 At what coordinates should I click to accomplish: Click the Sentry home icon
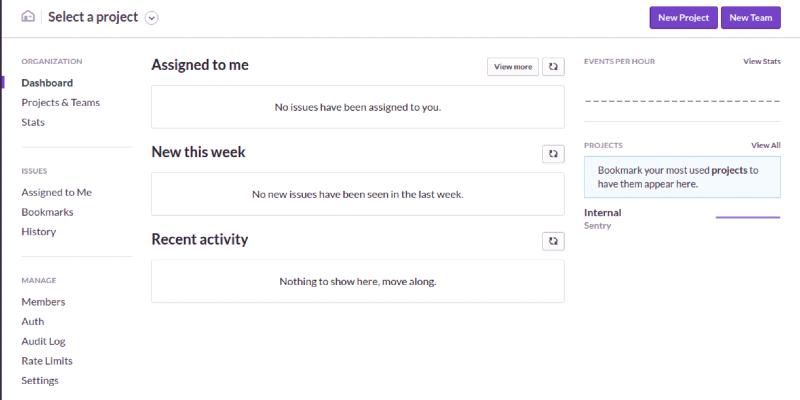click(28, 17)
